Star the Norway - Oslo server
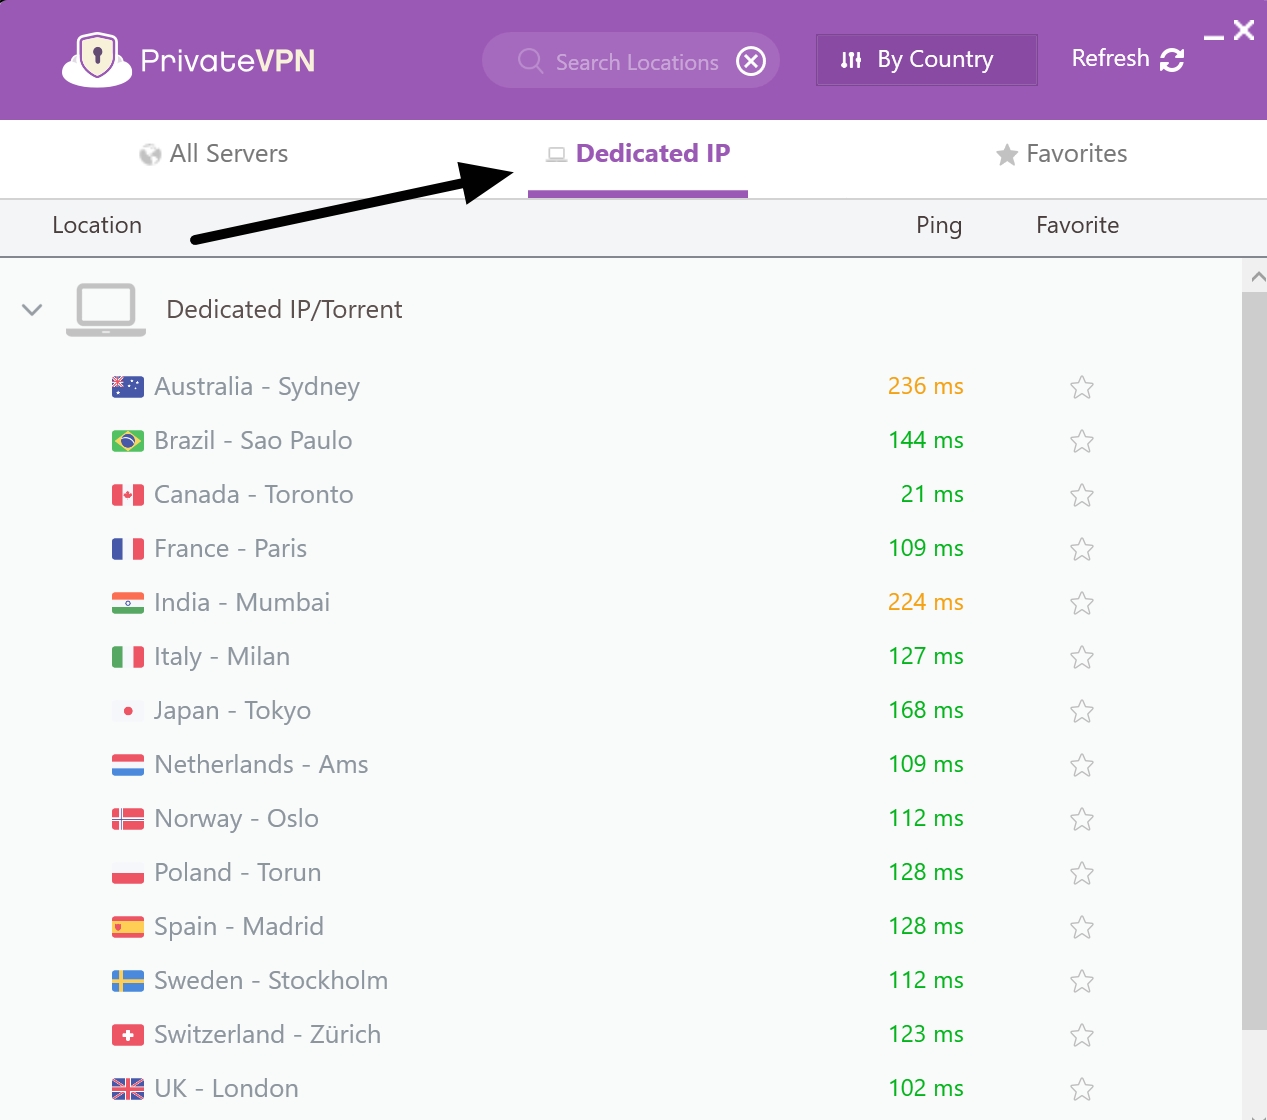This screenshot has height=1120, width=1267. click(x=1081, y=819)
